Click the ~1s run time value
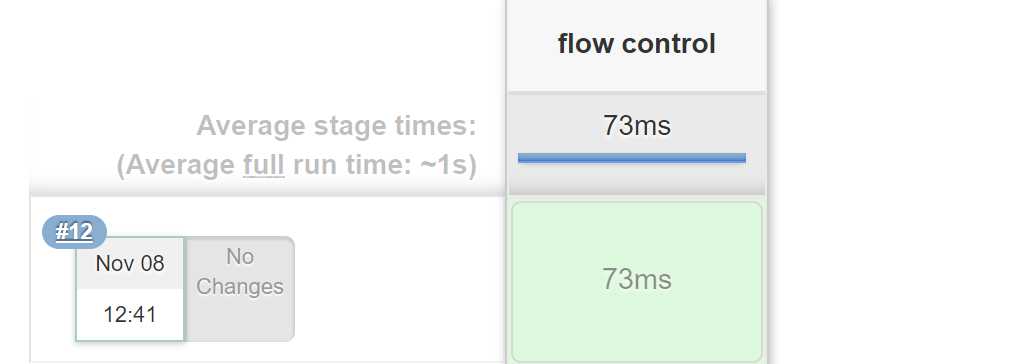1025x364 pixels. point(448,165)
